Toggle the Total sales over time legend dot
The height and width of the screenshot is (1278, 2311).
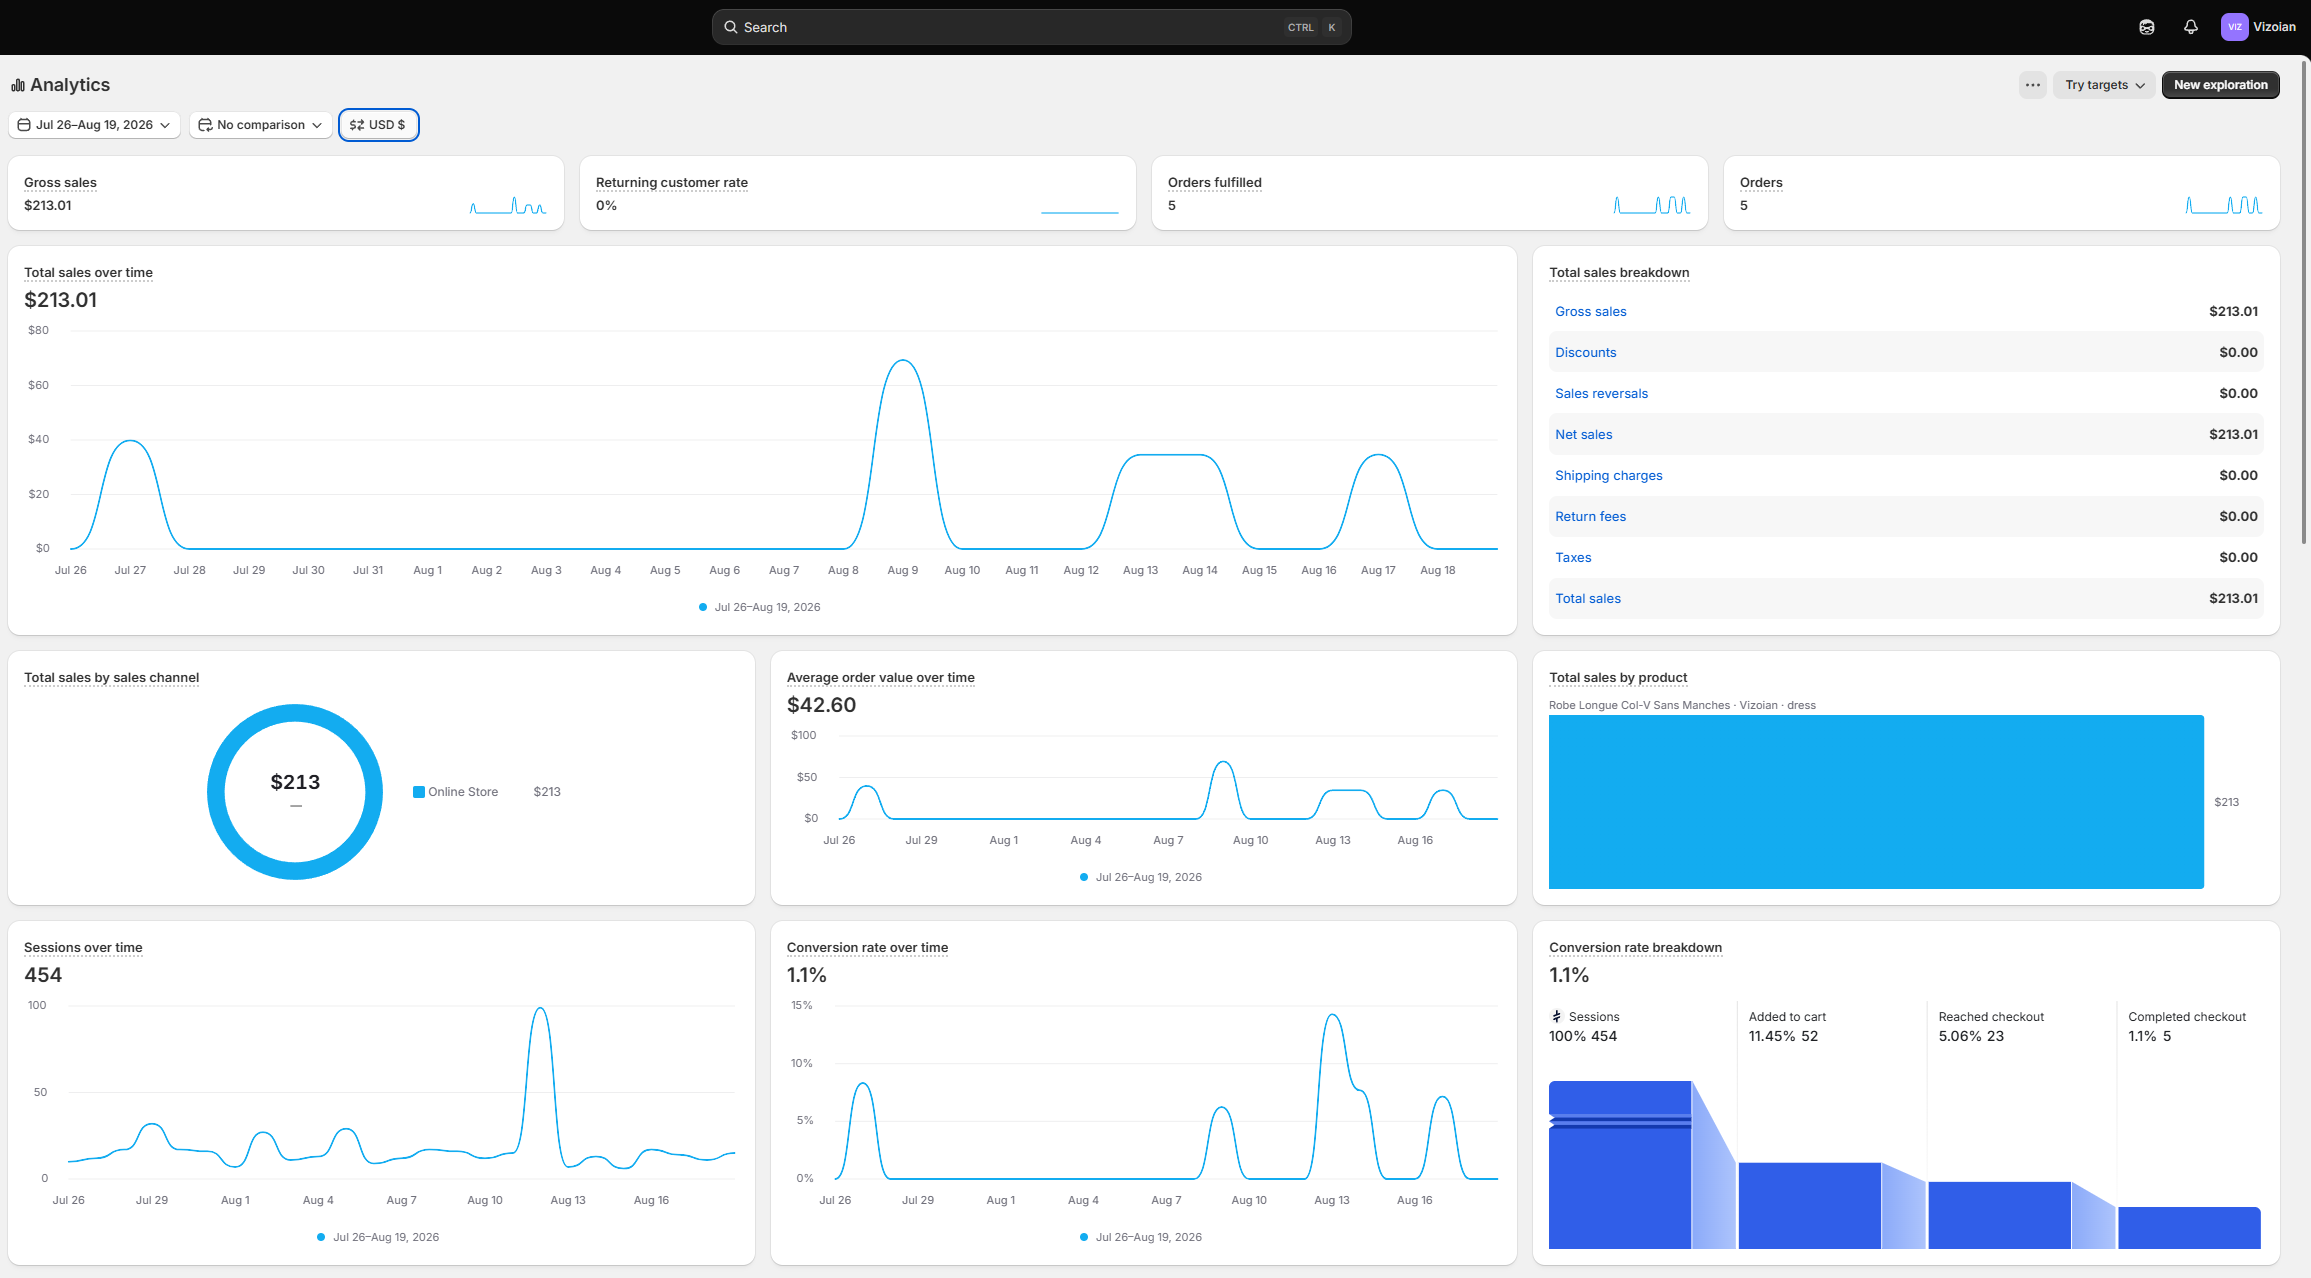[703, 607]
